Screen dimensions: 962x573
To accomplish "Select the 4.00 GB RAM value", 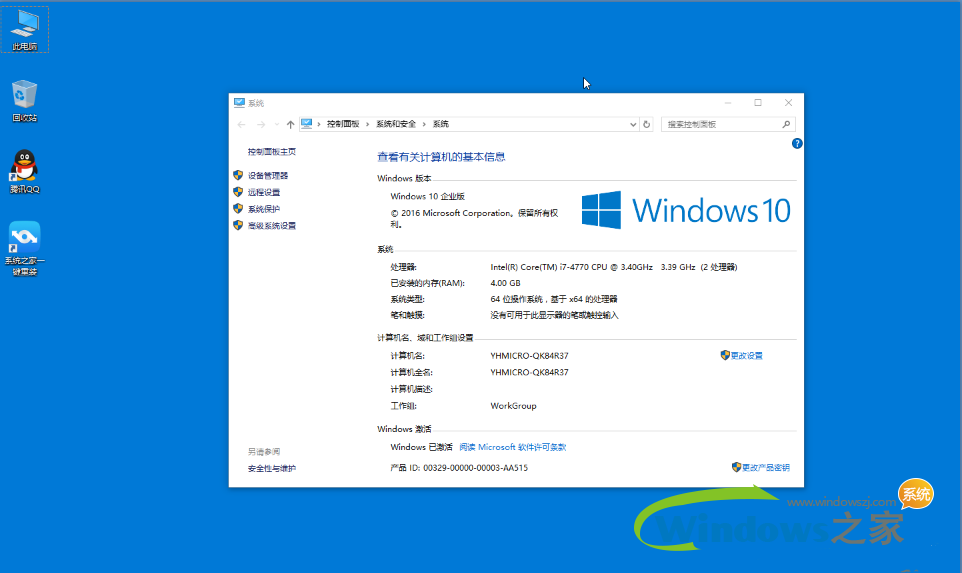I will [x=506, y=283].
